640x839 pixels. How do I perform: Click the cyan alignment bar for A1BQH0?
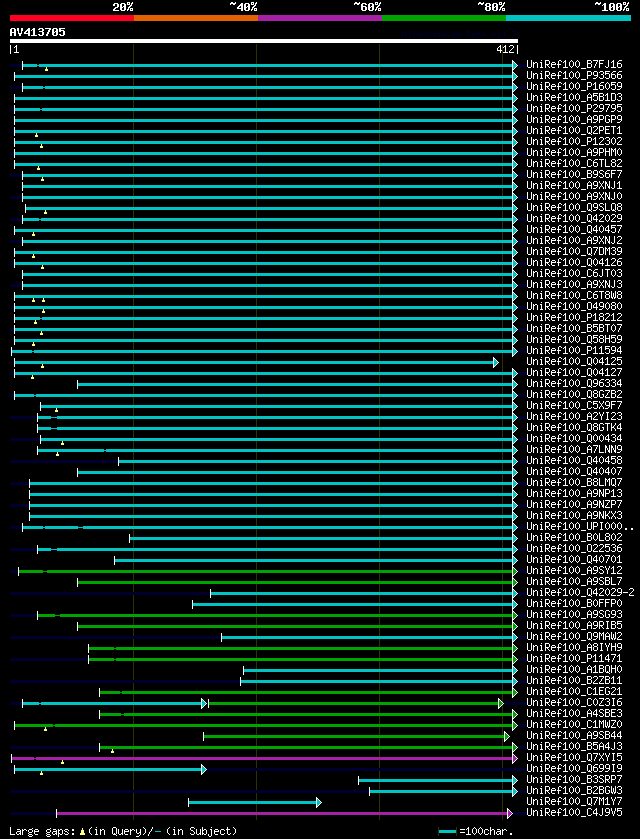click(380, 670)
